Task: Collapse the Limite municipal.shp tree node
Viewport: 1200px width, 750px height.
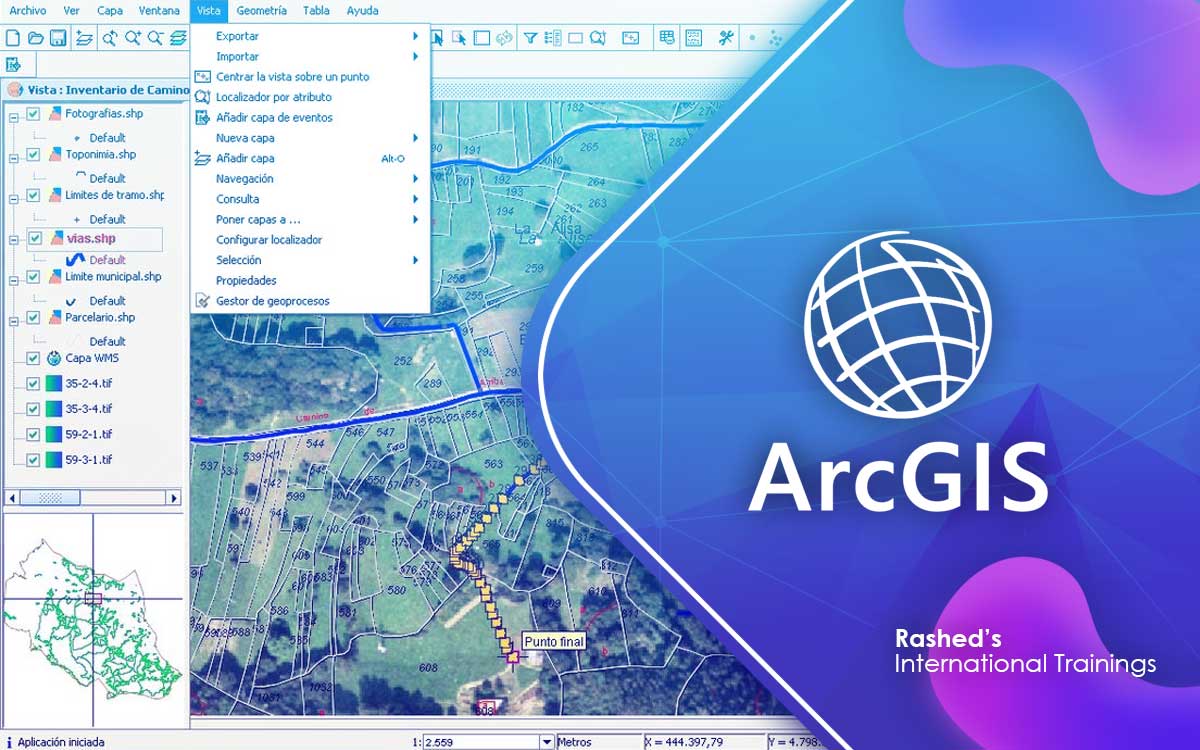Action: 14,280
